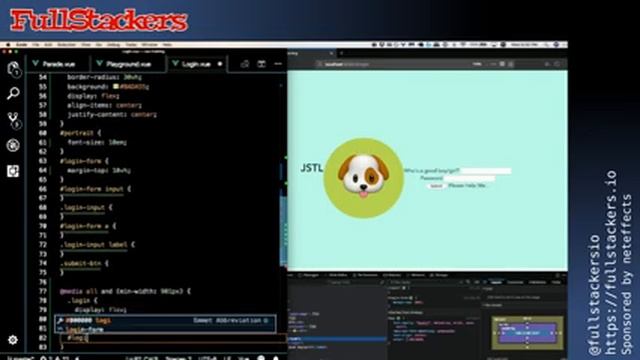Open the Explorer view in activity bar

pyautogui.click(x=13, y=69)
